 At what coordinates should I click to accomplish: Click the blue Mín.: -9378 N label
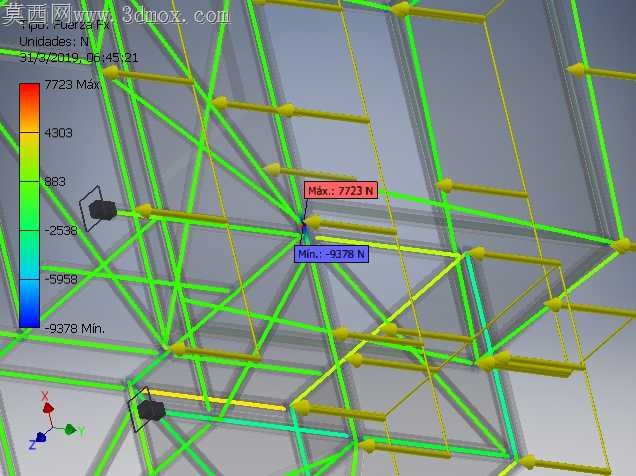click(x=332, y=254)
